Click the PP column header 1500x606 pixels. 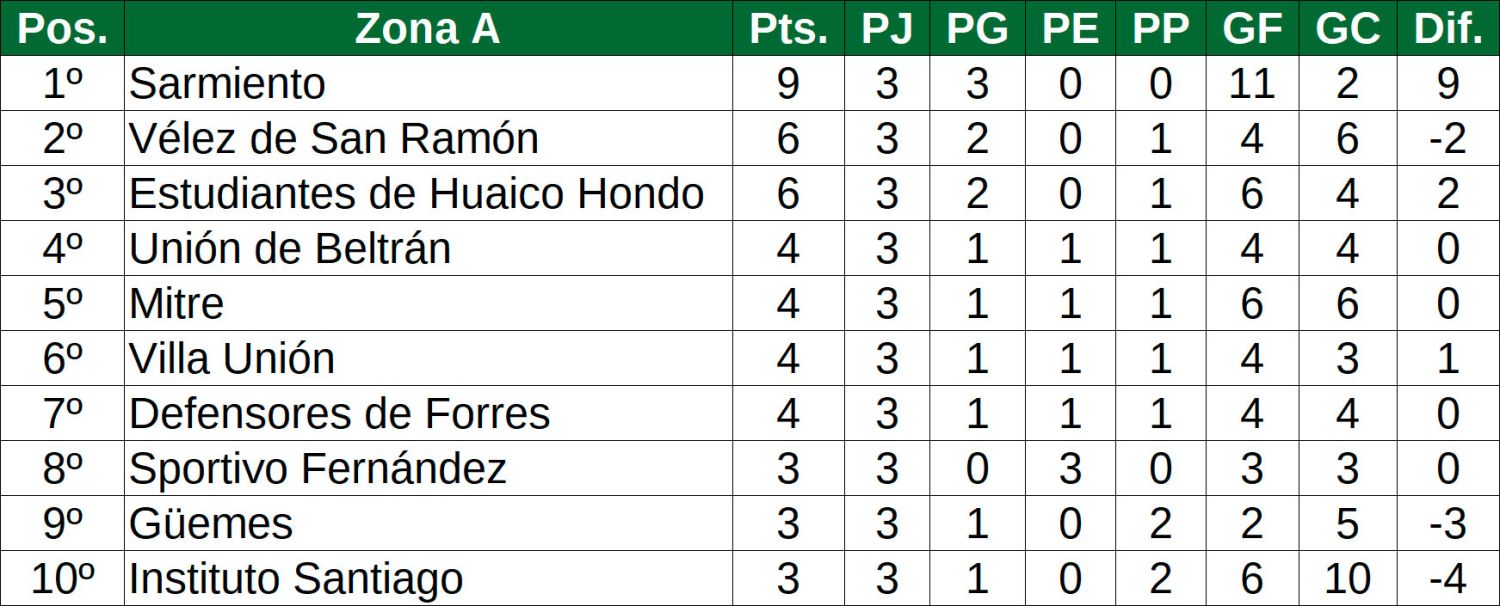pos(1160,29)
